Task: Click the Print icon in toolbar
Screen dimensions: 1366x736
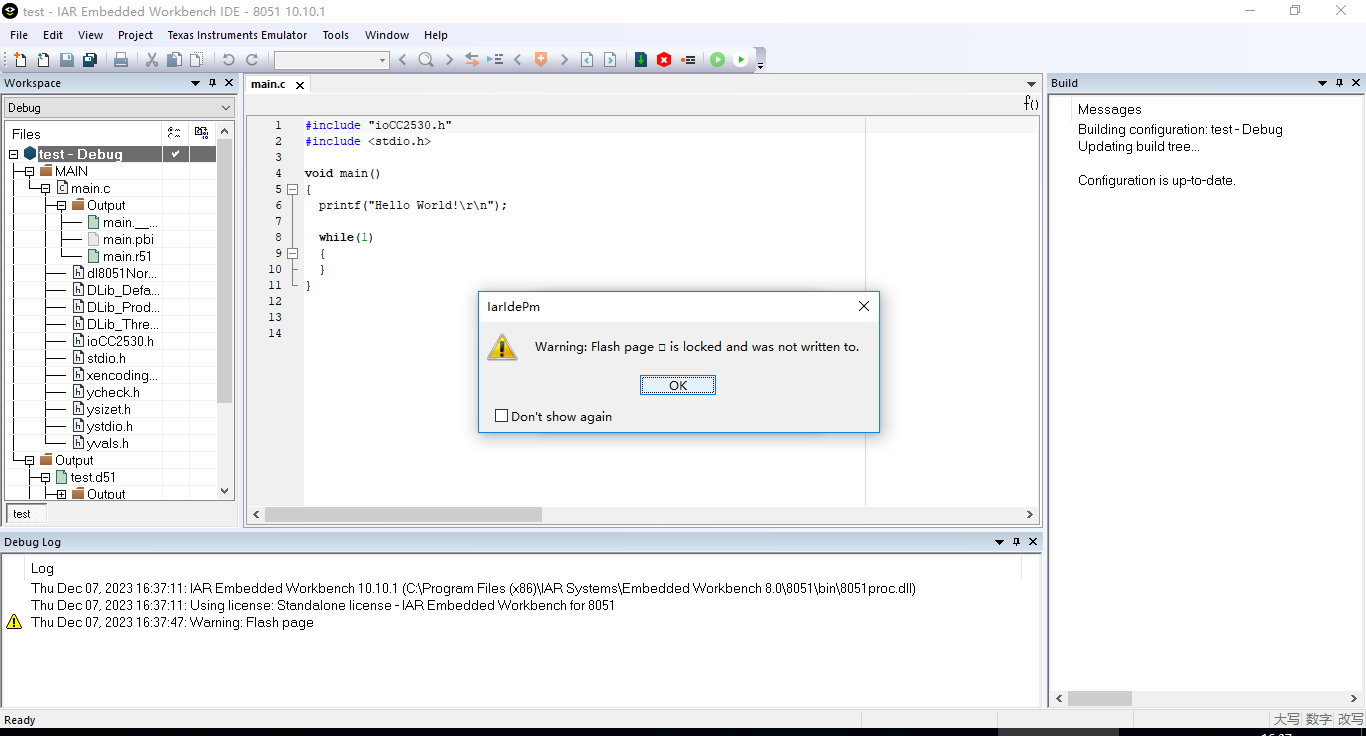Action: click(x=121, y=60)
